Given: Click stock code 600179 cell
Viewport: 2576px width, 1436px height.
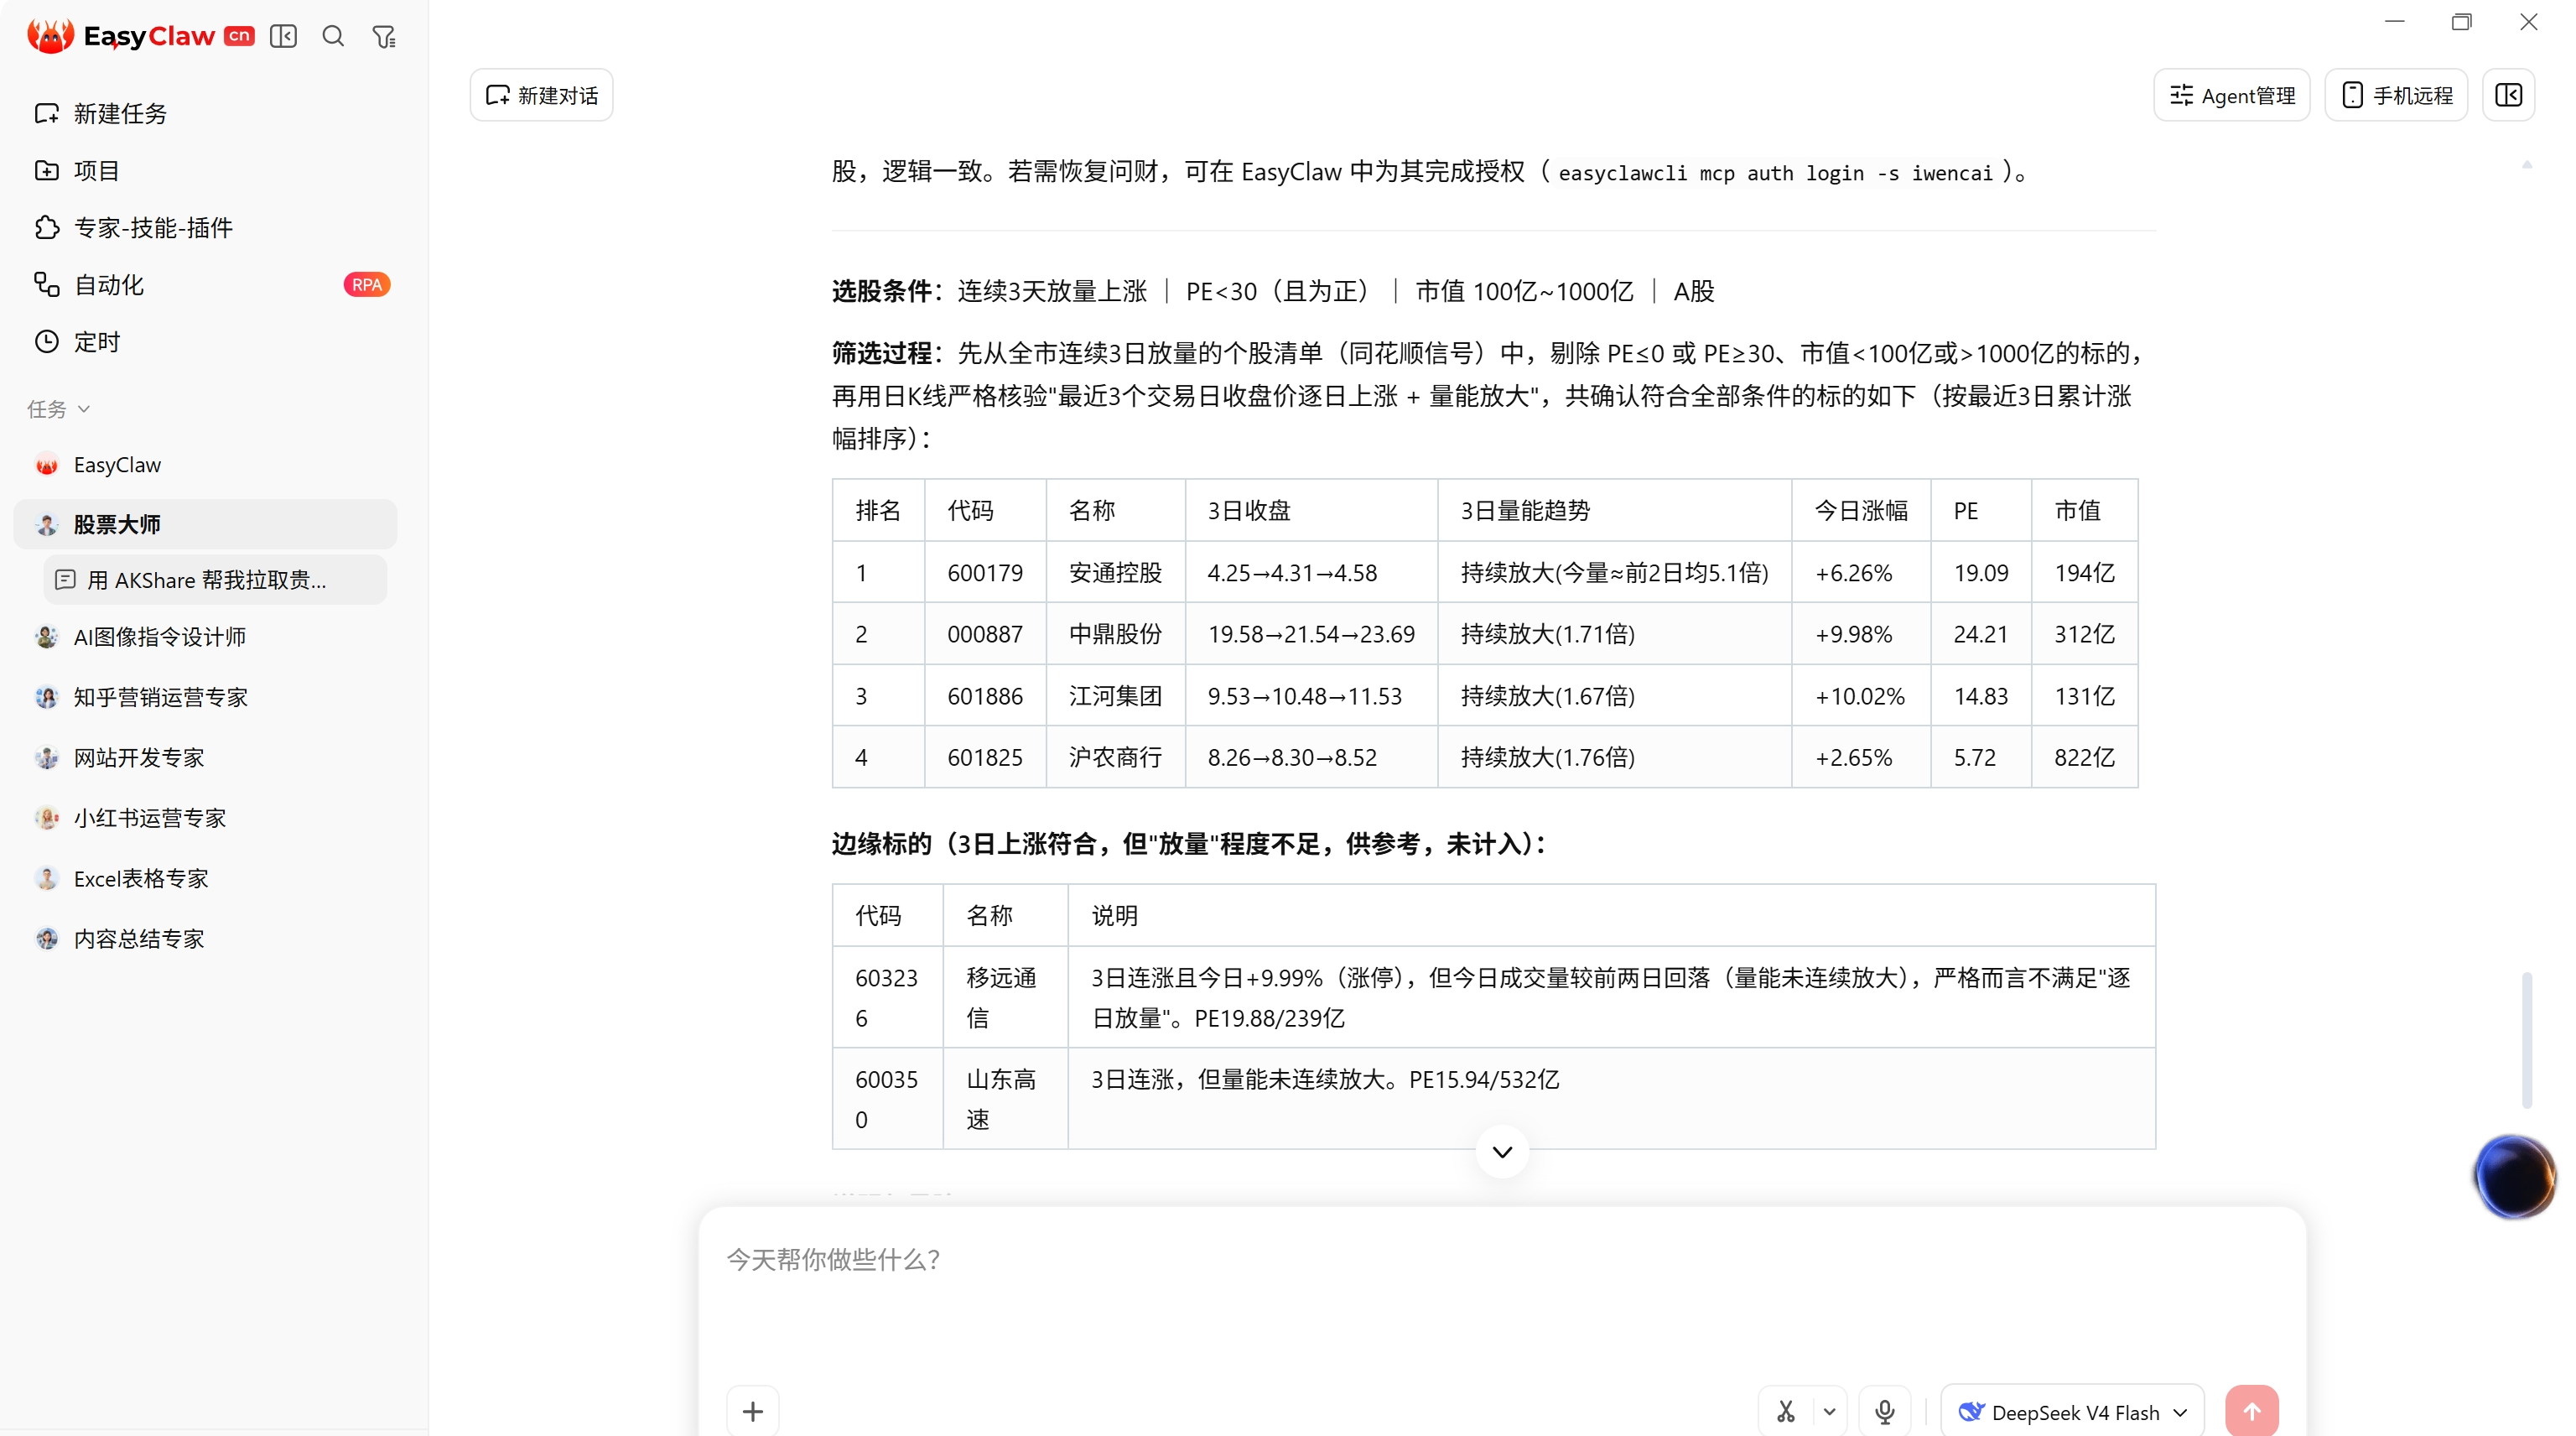Looking at the screenshot, I should point(985,573).
